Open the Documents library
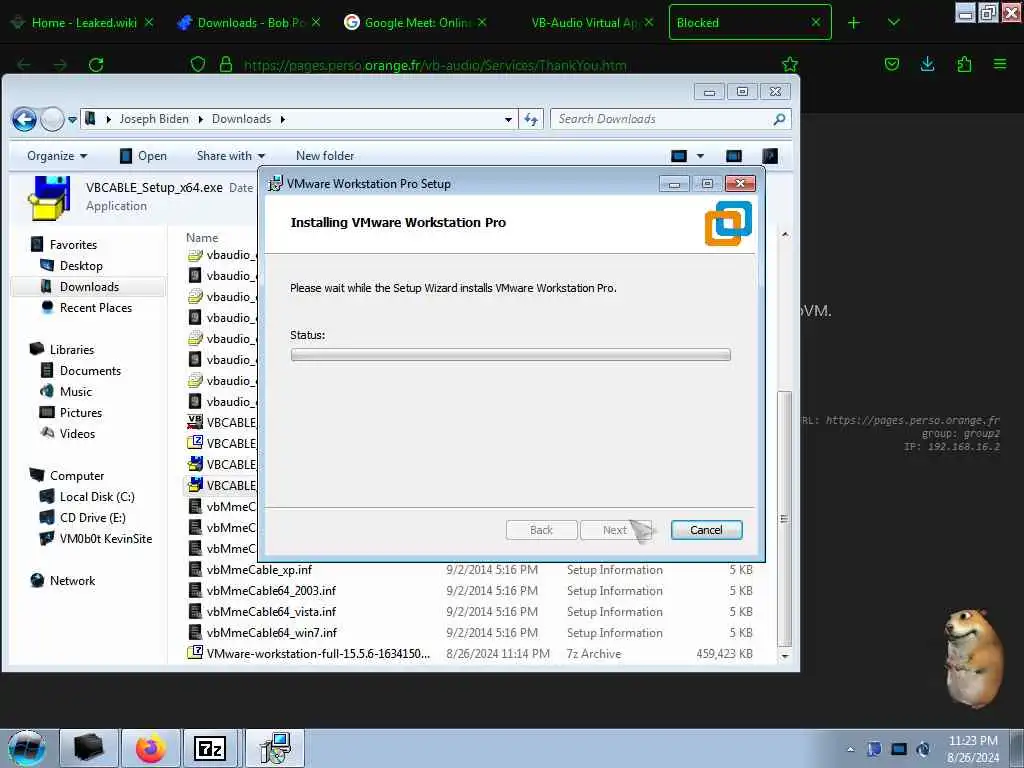This screenshot has height=768, width=1024. 90,370
